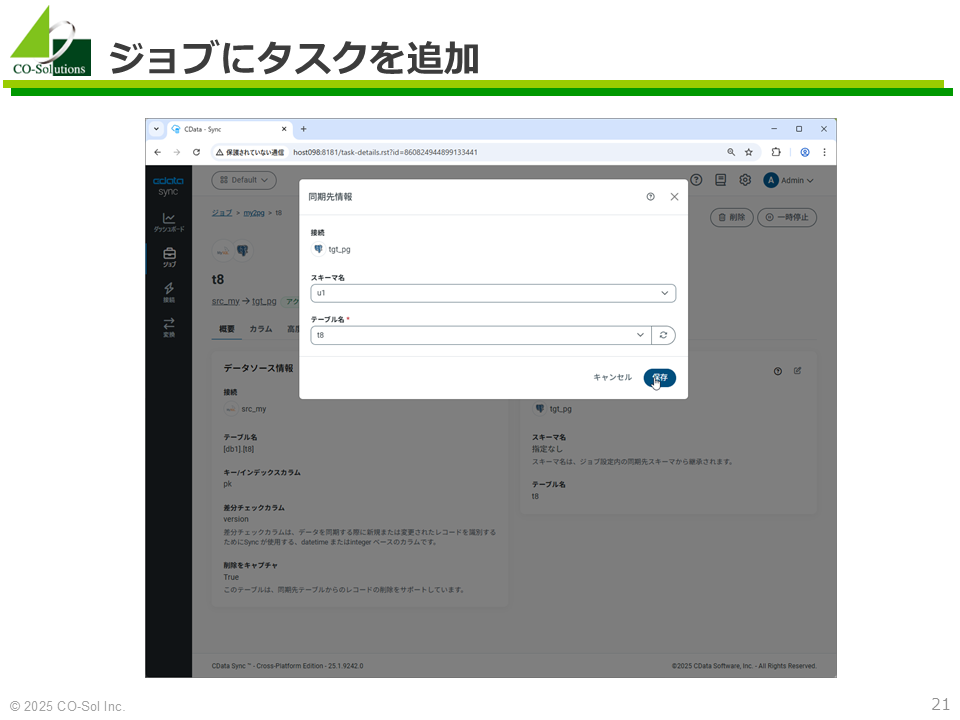Bookmark the page with the star icon
Screen dimensions: 960x720
coord(749,152)
